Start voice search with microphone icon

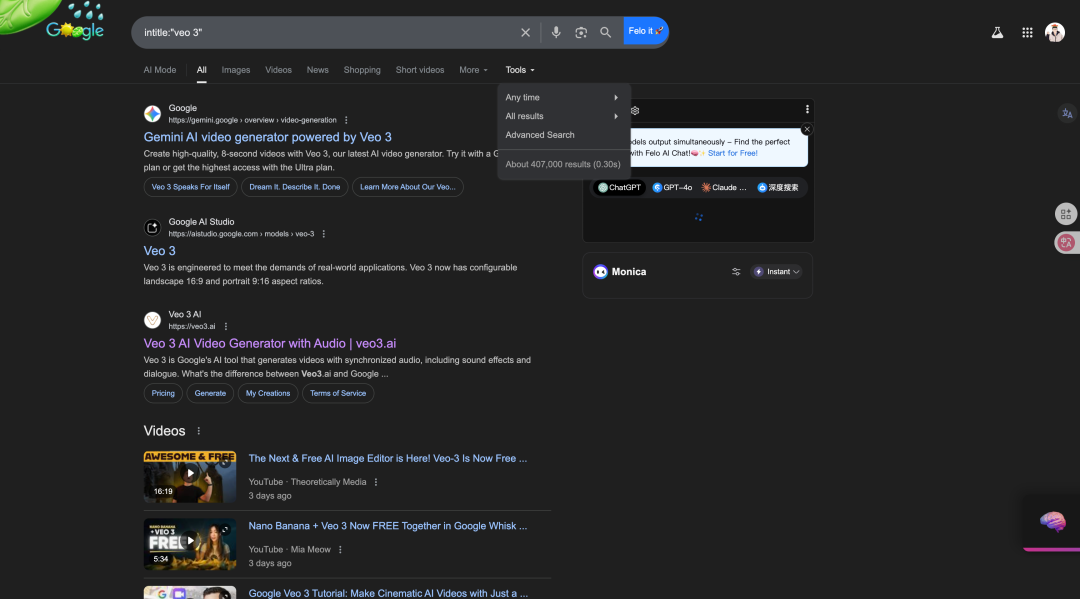tap(556, 32)
